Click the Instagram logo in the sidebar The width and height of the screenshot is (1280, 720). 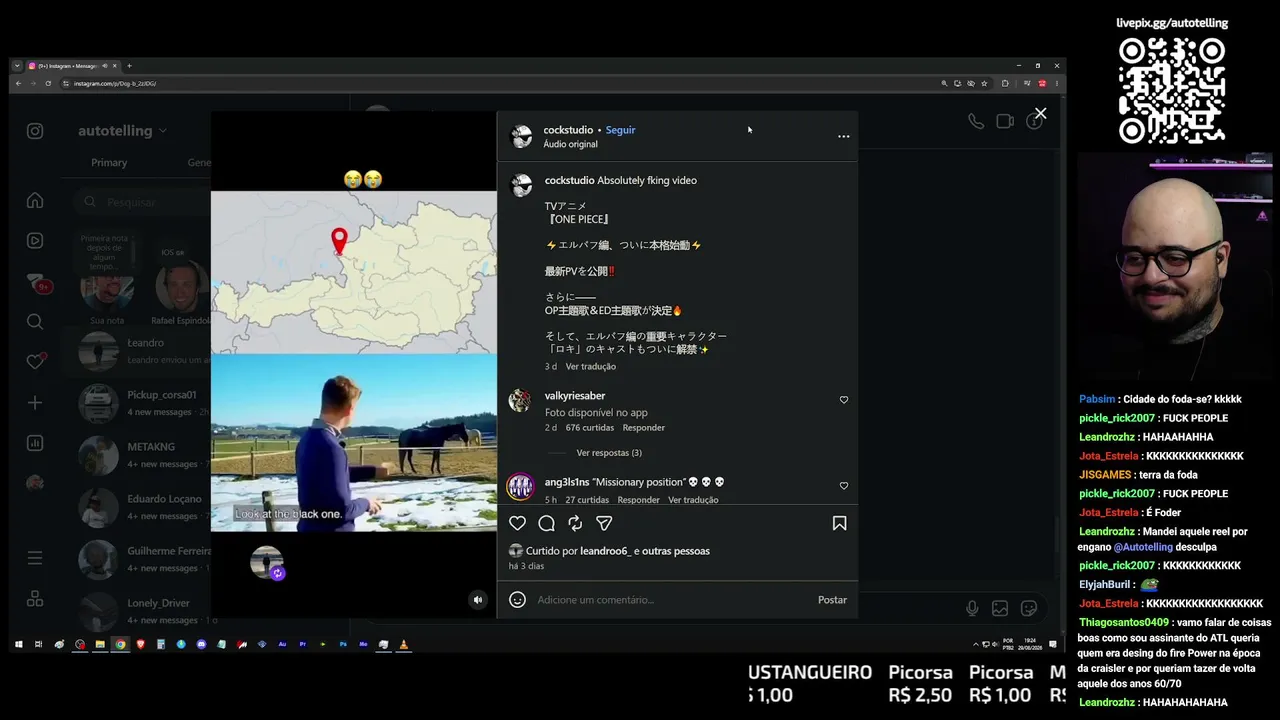click(35, 131)
